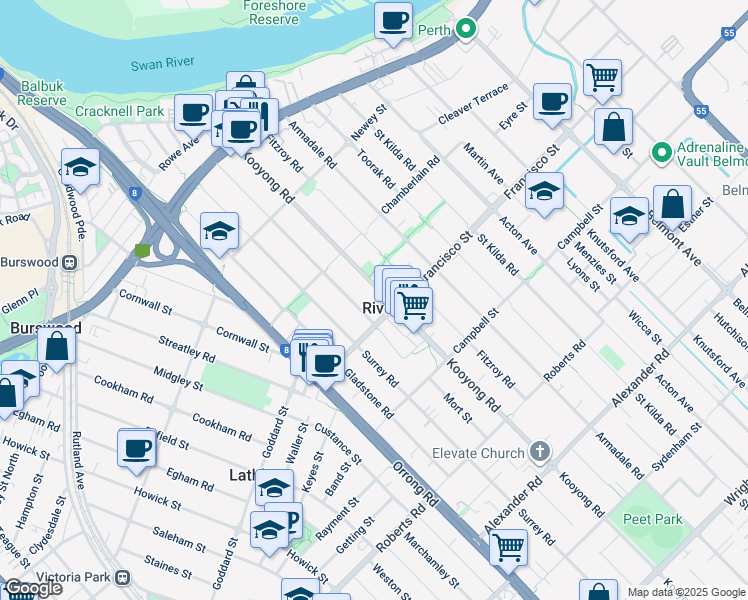Select the Lyons St street label
Viewport: 748px width, 600px height.
583,275
